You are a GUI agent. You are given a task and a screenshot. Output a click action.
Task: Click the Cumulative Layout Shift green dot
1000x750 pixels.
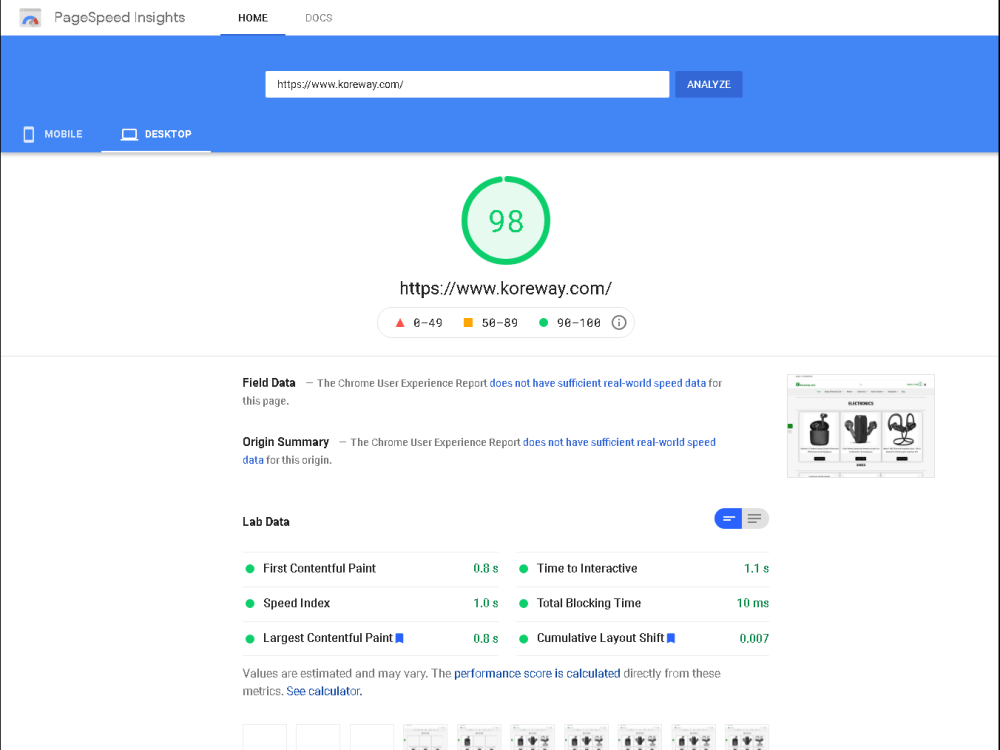click(524, 638)
